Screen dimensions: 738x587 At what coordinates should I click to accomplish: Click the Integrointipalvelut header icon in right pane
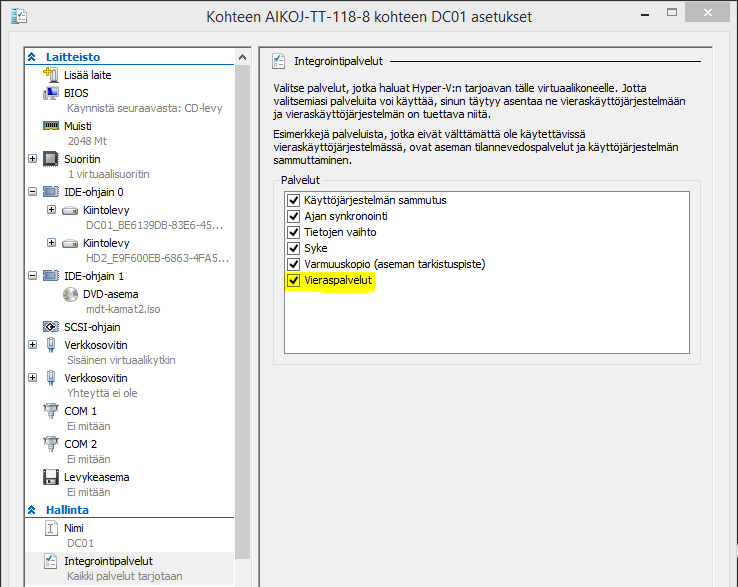tap(278, 61)
